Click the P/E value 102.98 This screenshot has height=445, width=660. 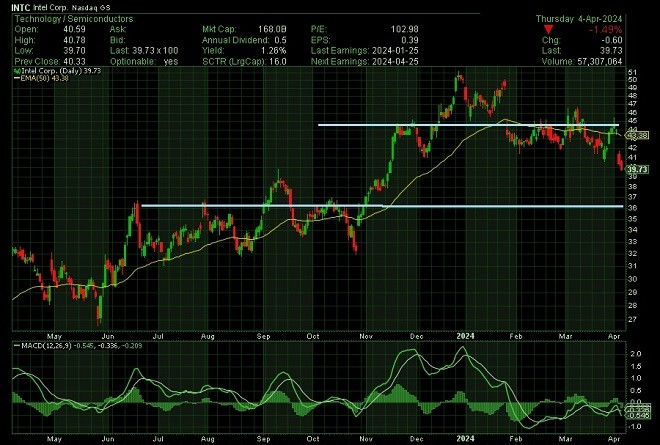click(405, 29)
